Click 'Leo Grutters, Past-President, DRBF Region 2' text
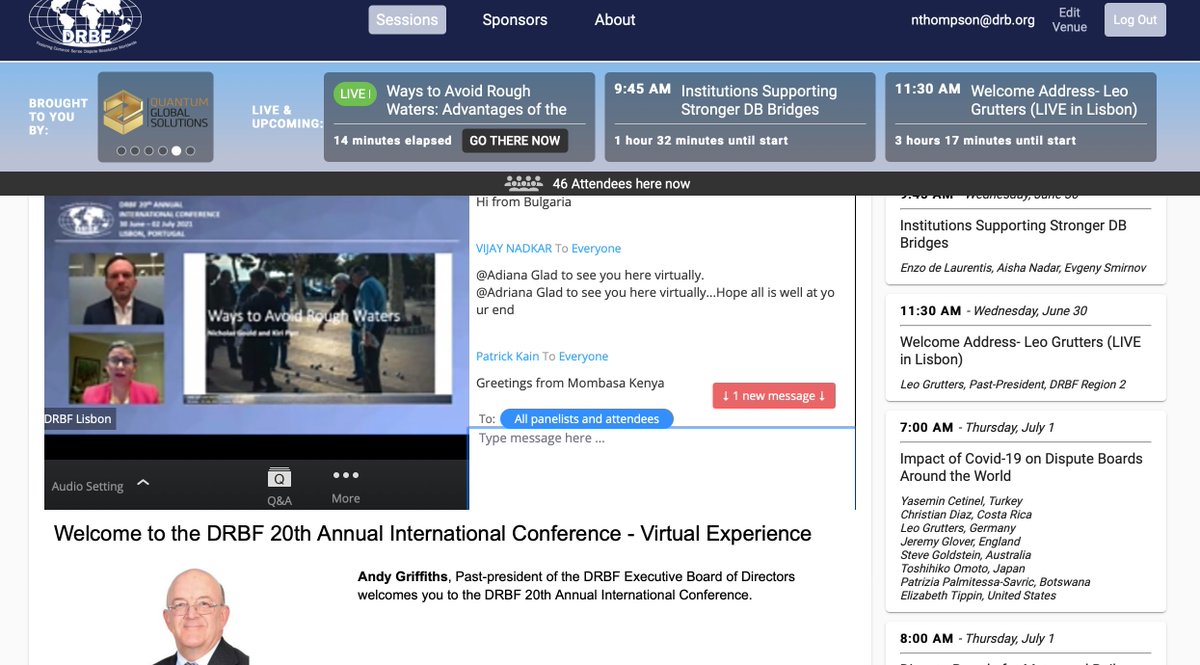 pyautogui.click(x=1013, y=385)
